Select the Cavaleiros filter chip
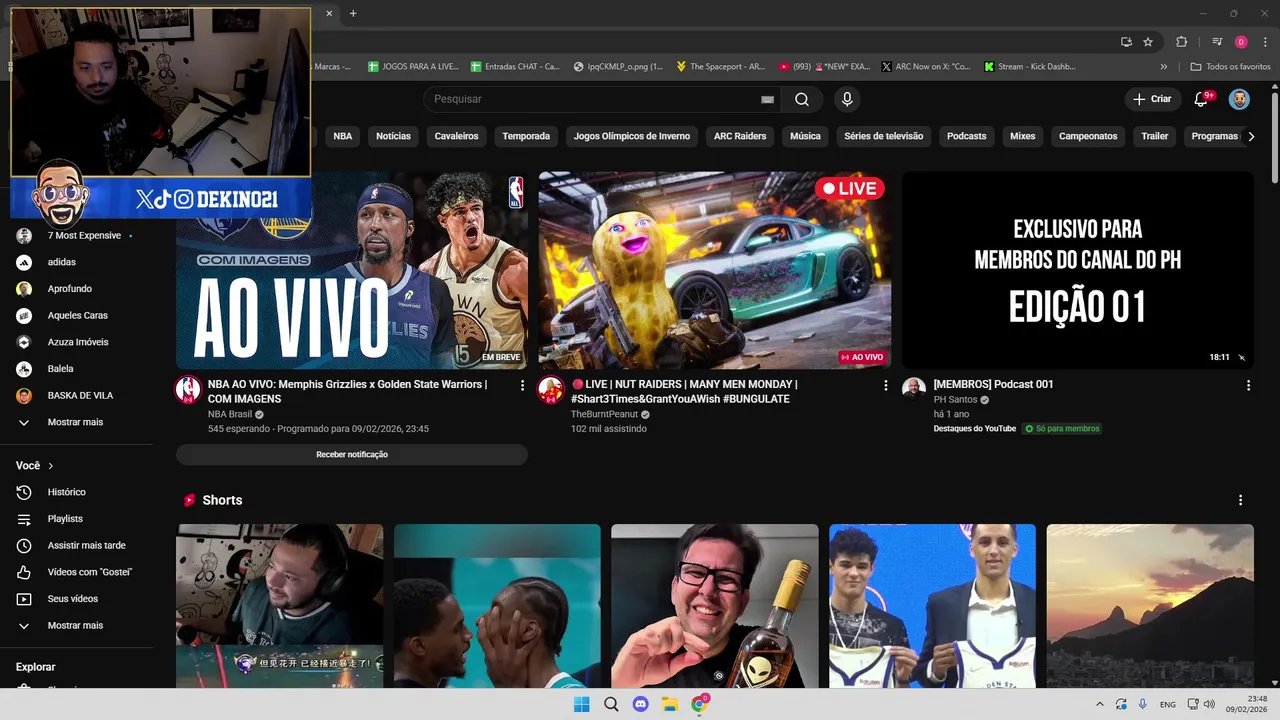This screenshot has height=720, width=1280. [456, 136]
